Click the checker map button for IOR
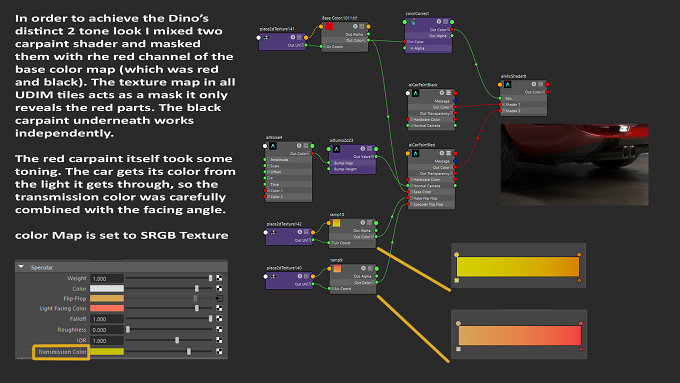Screen dimensions: 680x383 tap(219, 340)
